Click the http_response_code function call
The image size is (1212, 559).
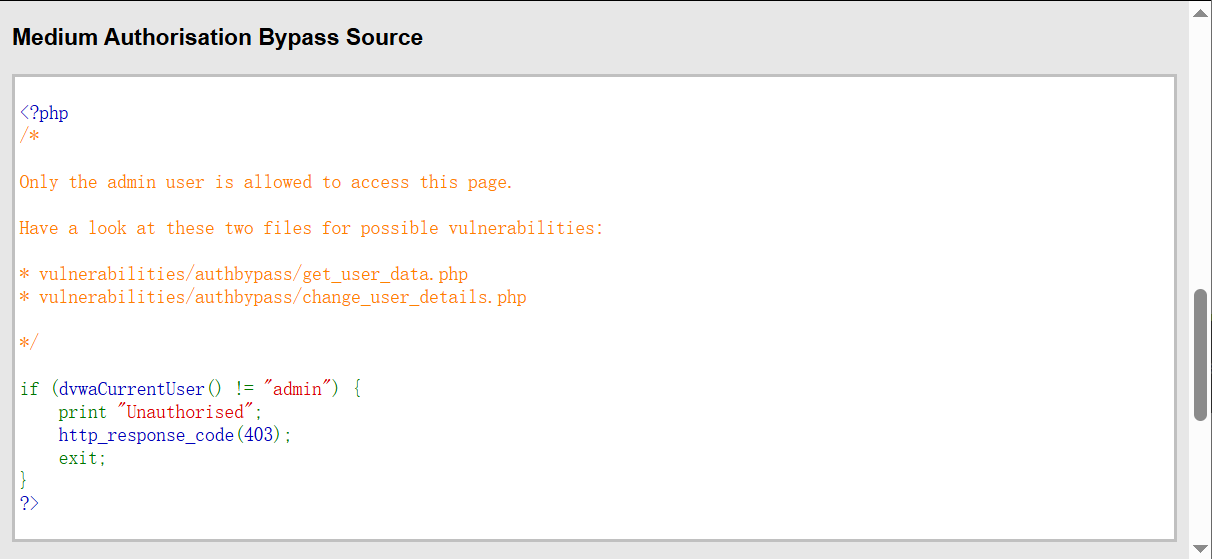[x=145, y=435]
